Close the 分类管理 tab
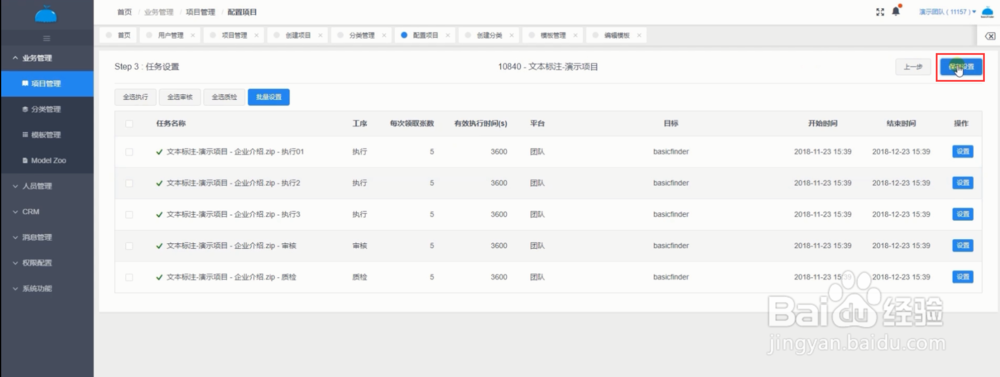The image size is (1000, 377). 384,36
